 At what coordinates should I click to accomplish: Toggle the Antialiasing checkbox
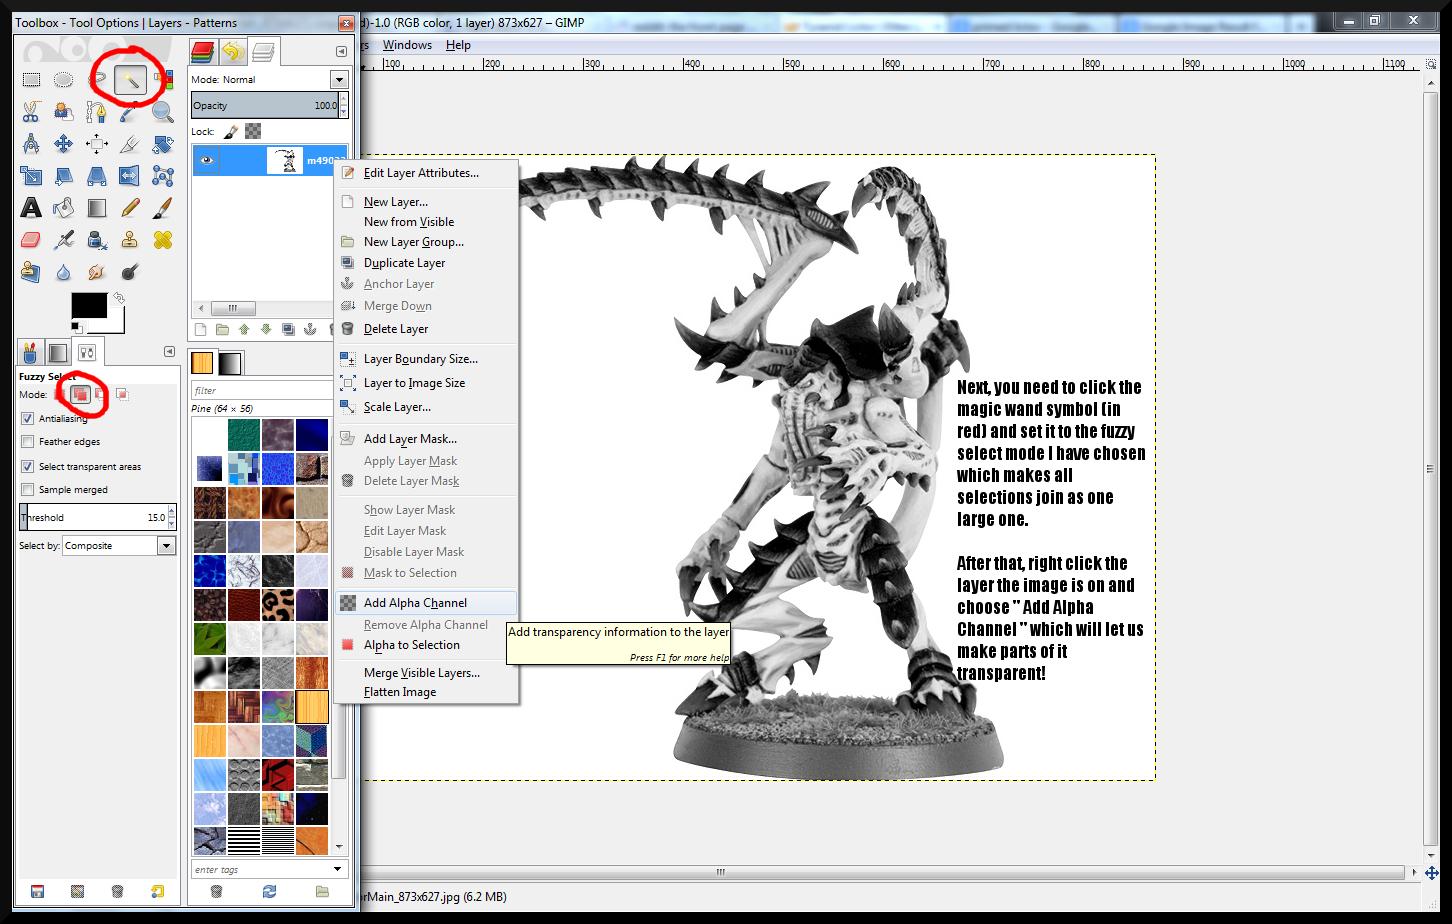click(28, 419)
